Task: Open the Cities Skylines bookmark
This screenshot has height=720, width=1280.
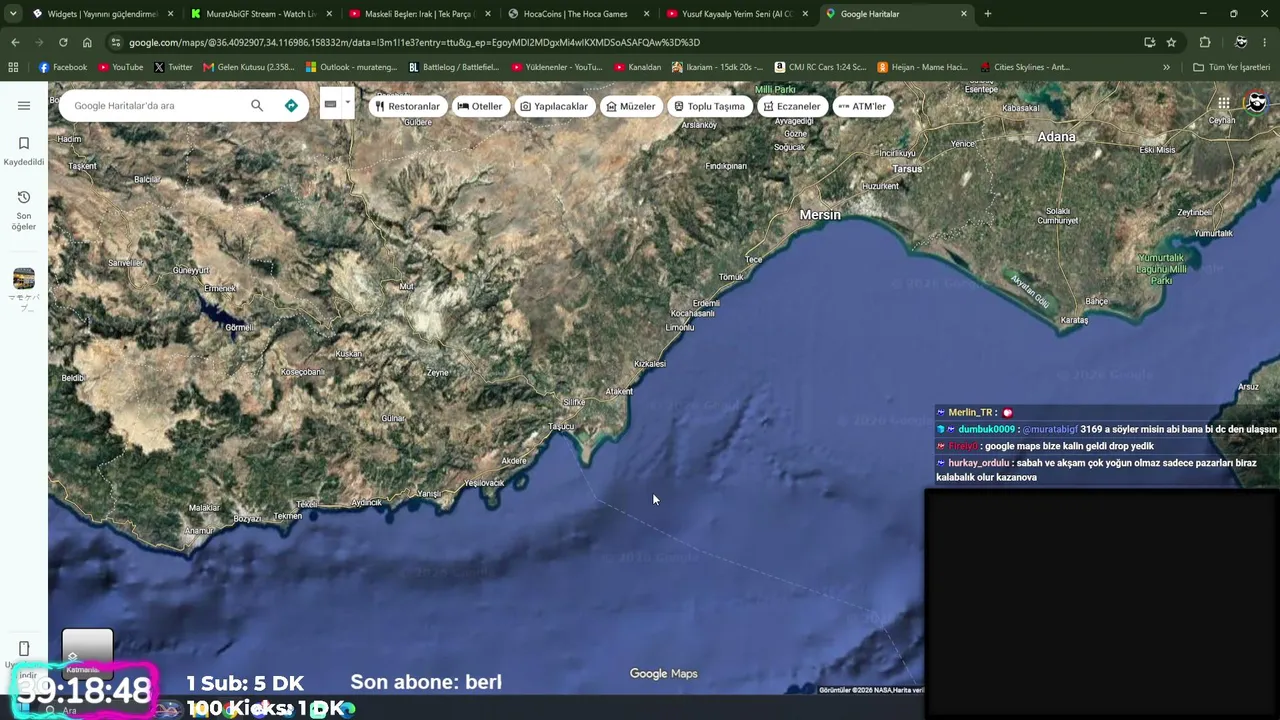Action: [1025, 67]
